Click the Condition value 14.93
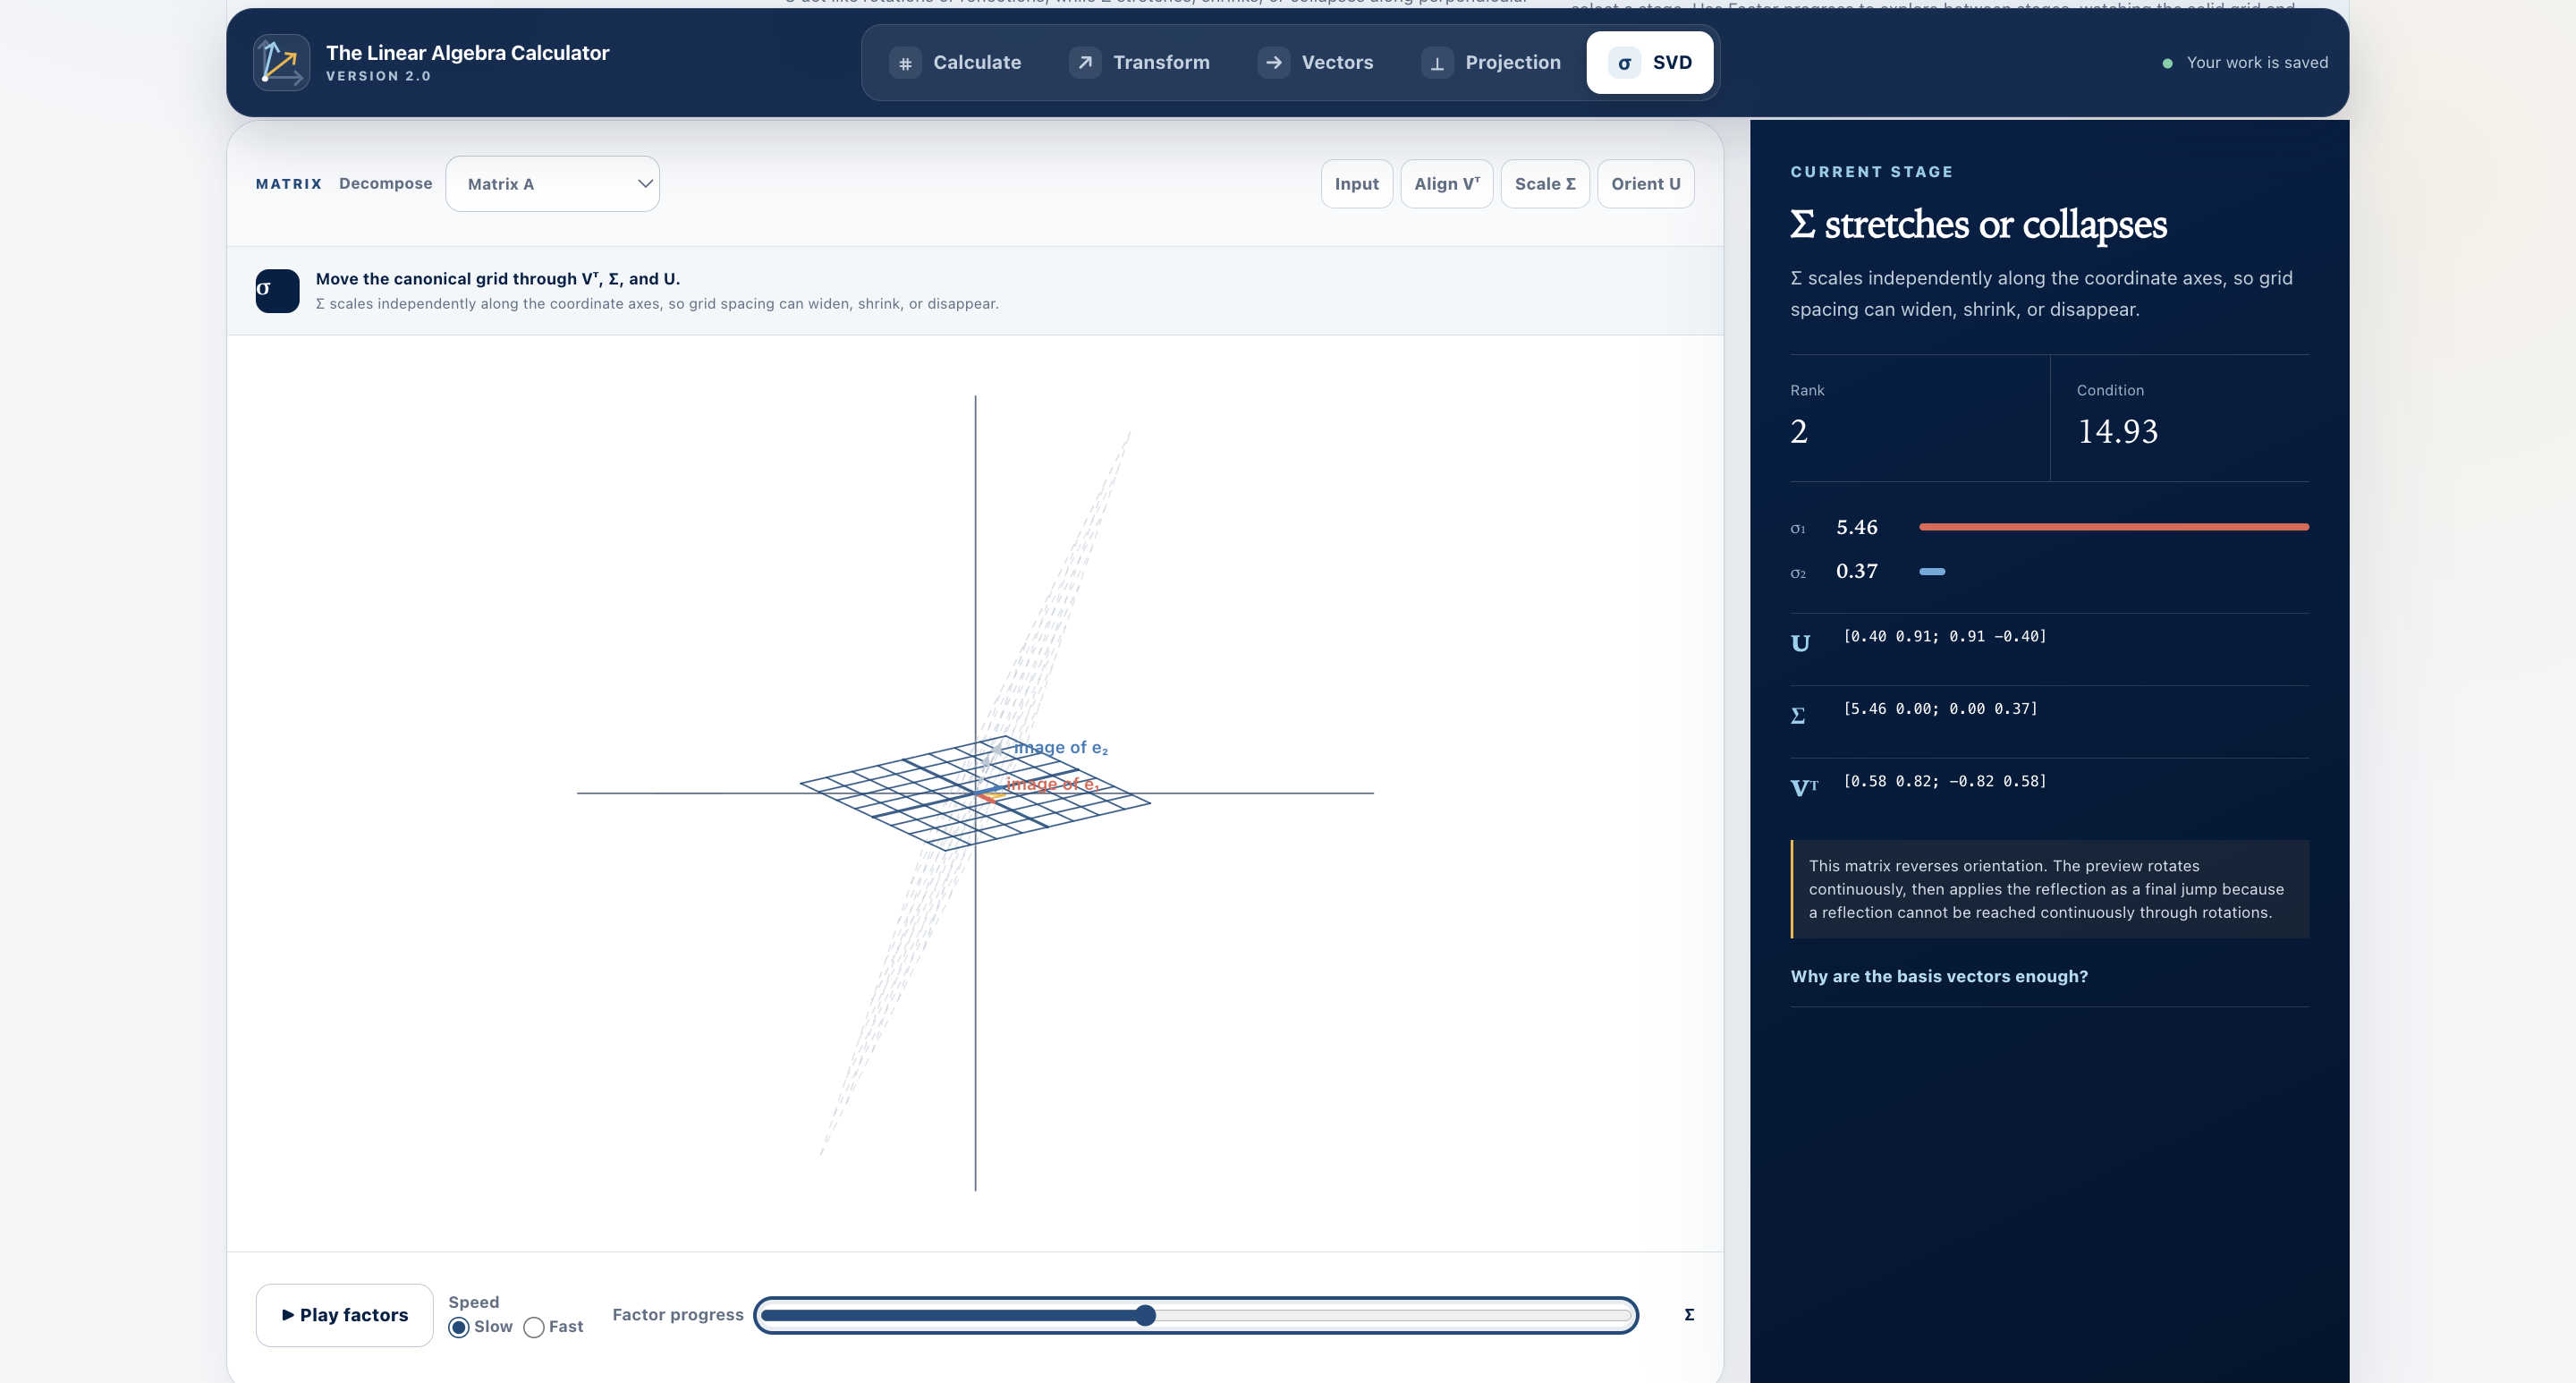The image size is (2576, 1383). (2117, 431)
